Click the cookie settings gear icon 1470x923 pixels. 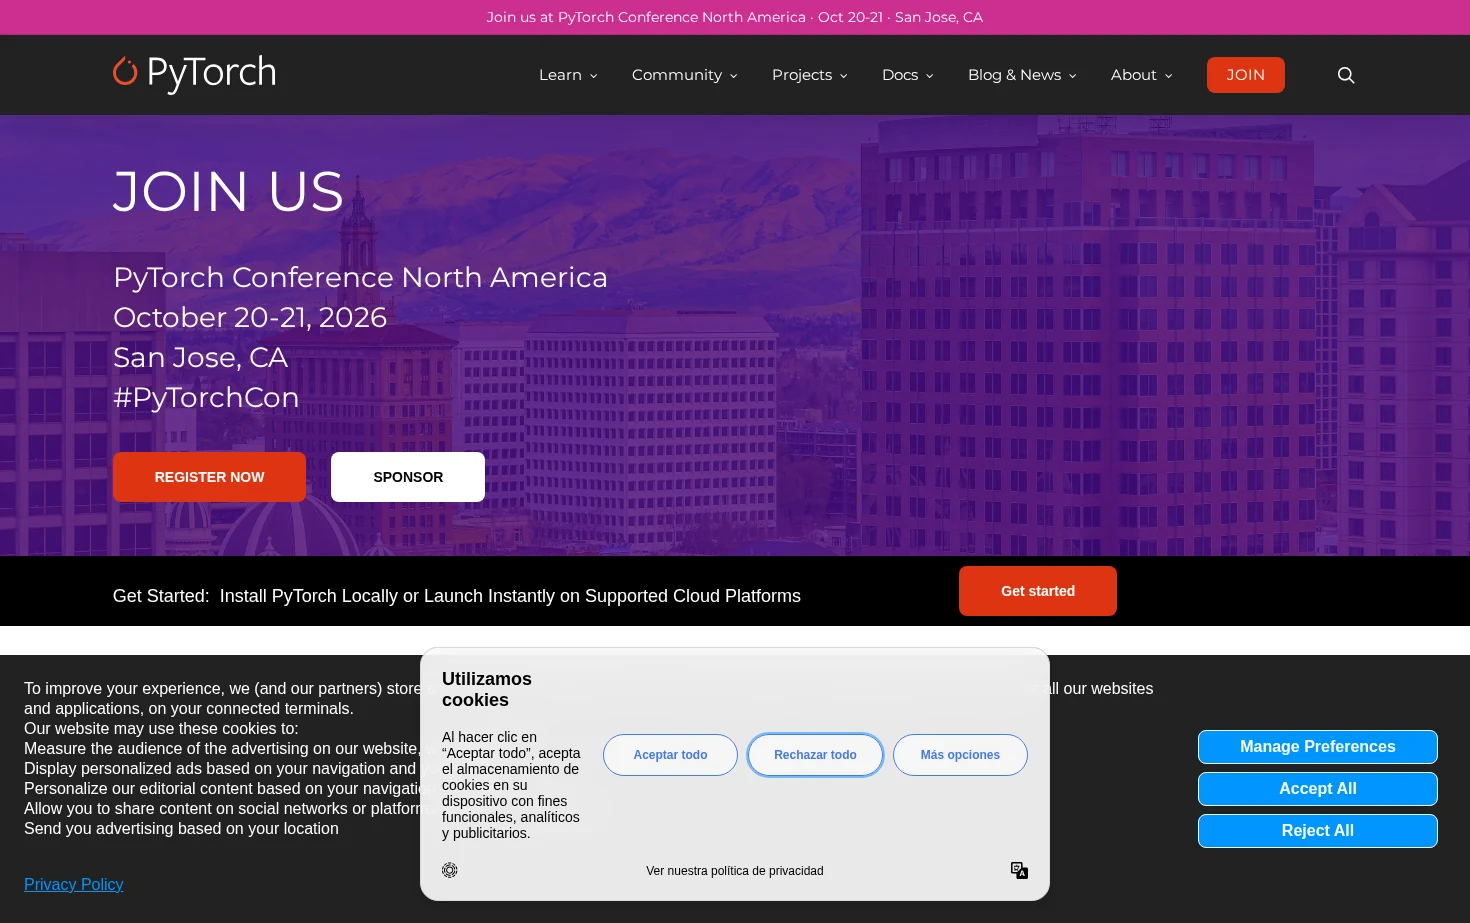coord(450,870)
